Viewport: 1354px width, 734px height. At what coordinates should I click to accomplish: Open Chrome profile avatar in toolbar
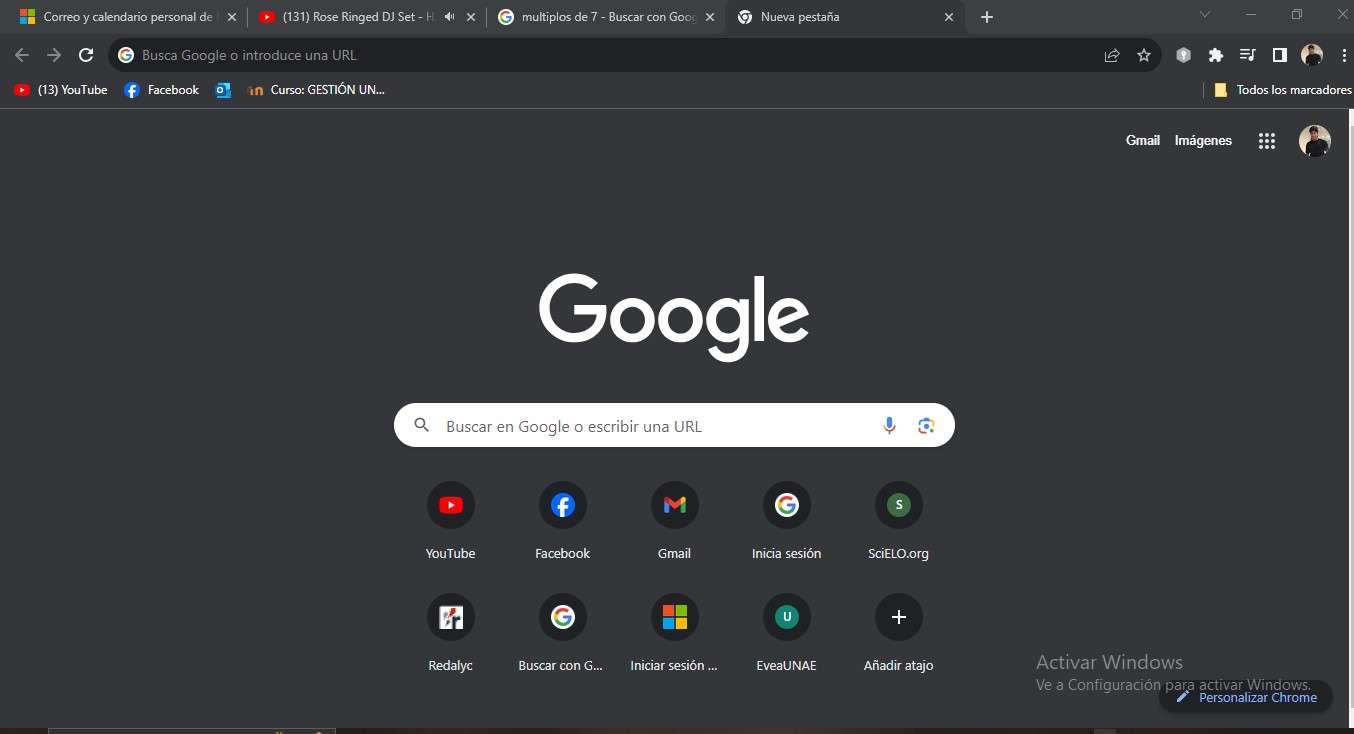(1312, 55)
